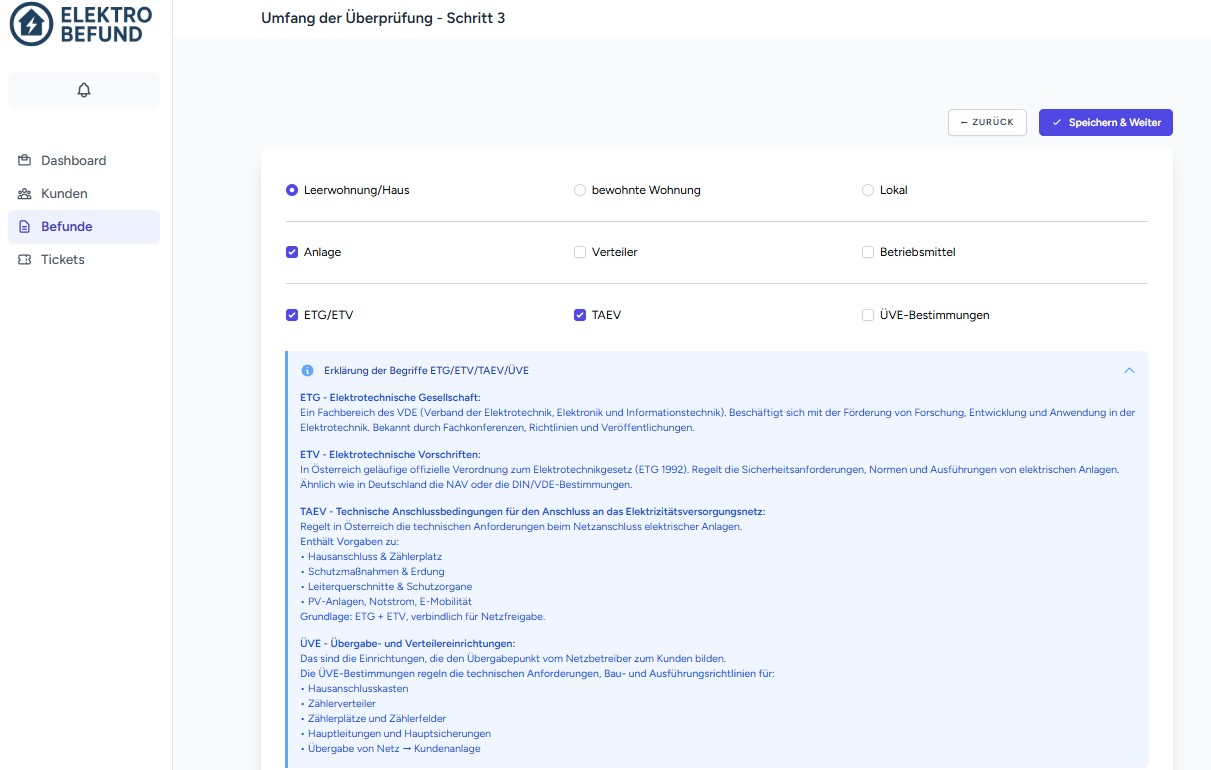Click the Kunden people icon
1211x770 pixels.
25,193
